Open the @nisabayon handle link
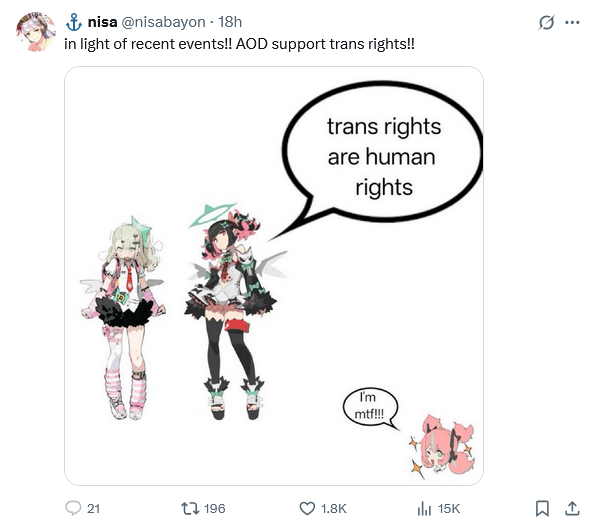This screenshot has width=598, height=530. pyautogui.click(x=163, y=22)
